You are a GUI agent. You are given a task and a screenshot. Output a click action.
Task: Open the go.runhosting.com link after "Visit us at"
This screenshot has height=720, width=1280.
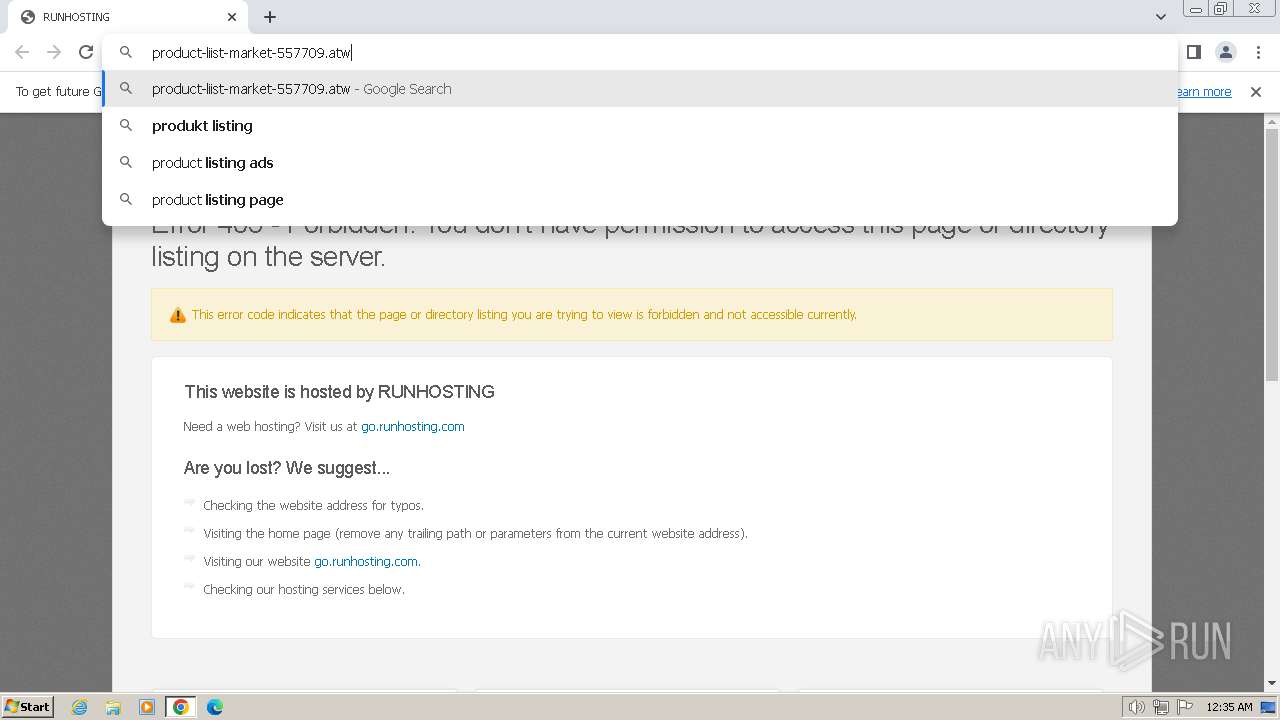(x=413, y=426)
